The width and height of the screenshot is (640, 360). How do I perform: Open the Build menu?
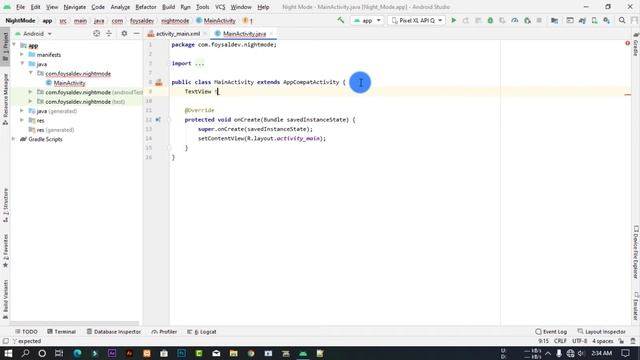(x=169, y=7)
